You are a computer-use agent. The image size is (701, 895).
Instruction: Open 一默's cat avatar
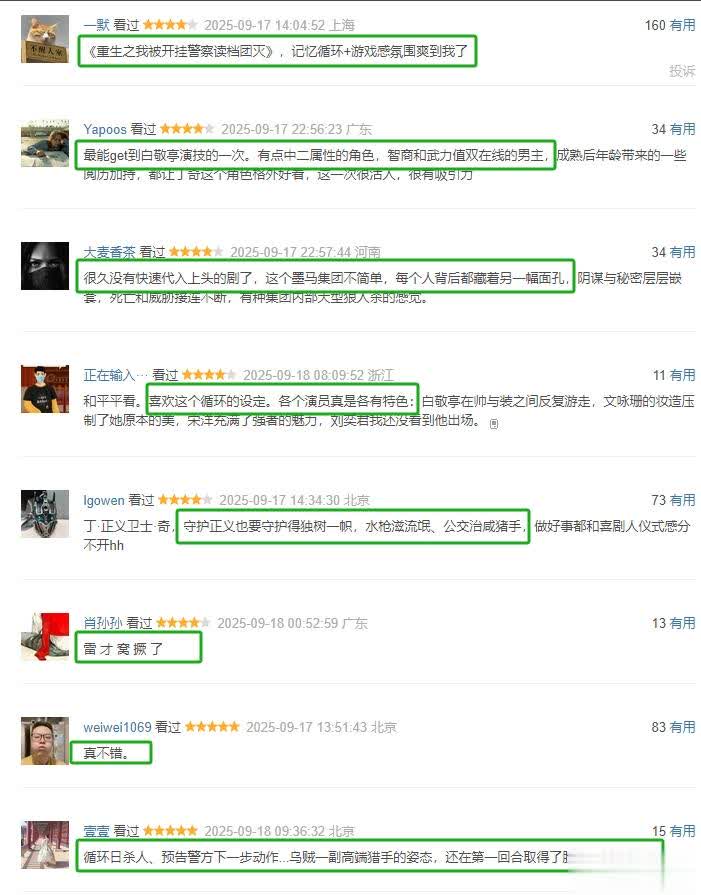click(45, 39)
